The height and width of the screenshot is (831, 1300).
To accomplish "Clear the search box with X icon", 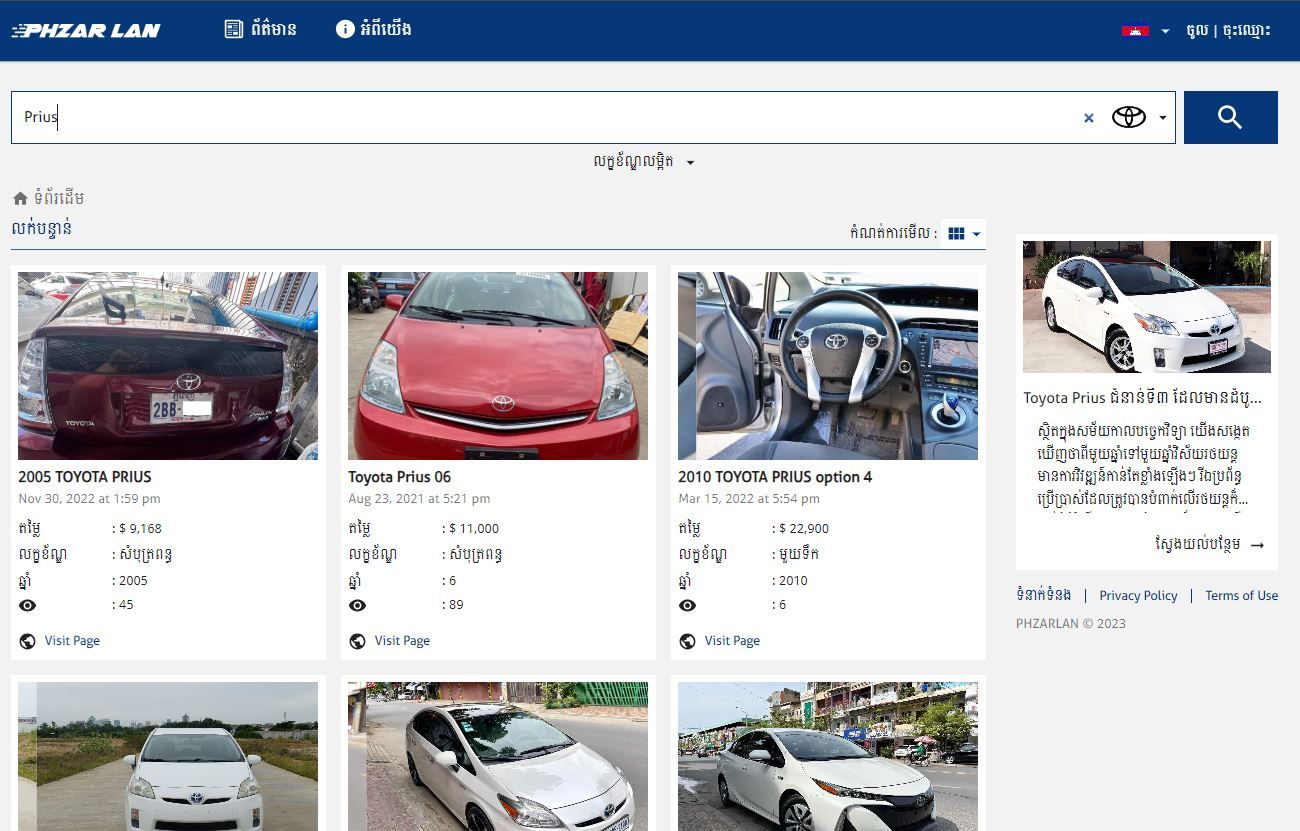I will pyautogui.click(x=1089, y=118).
